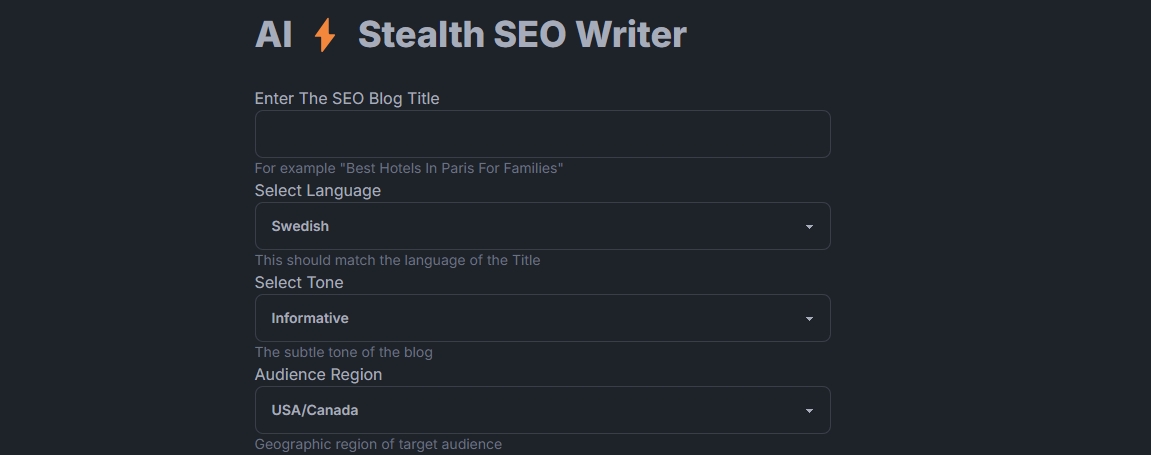Click the "Select Language" label

click(x=318, y=190)
